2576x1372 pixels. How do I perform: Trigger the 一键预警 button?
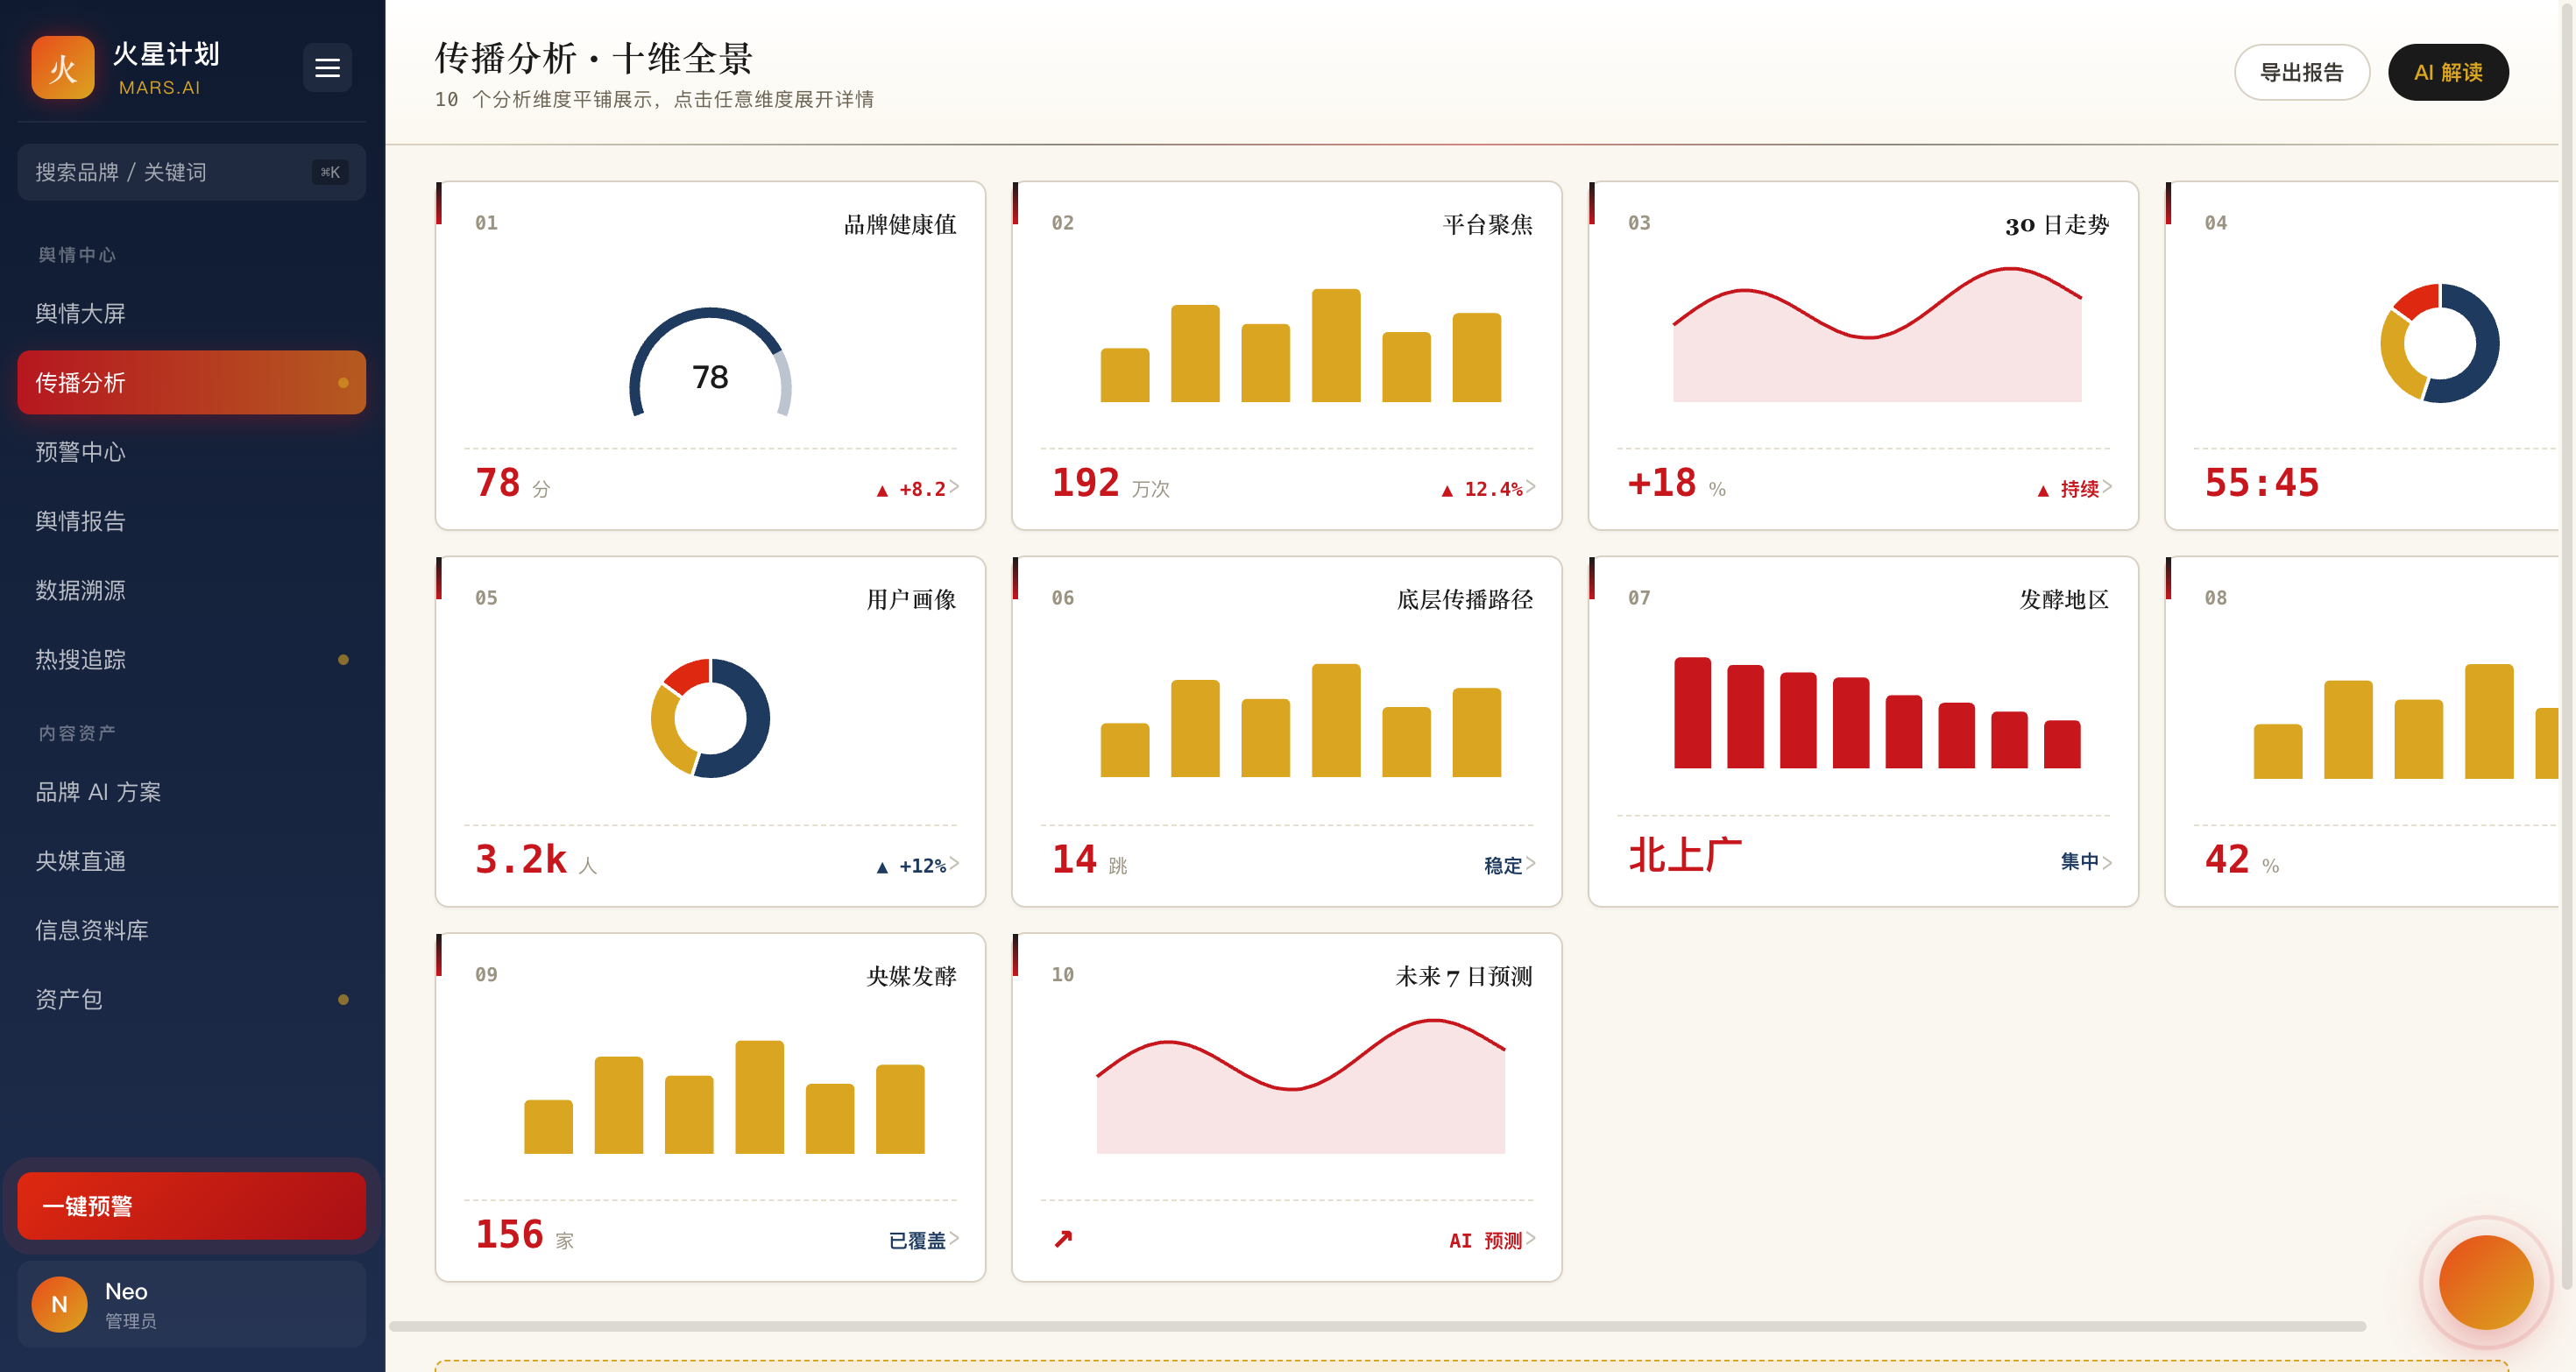coord(191,1206)
